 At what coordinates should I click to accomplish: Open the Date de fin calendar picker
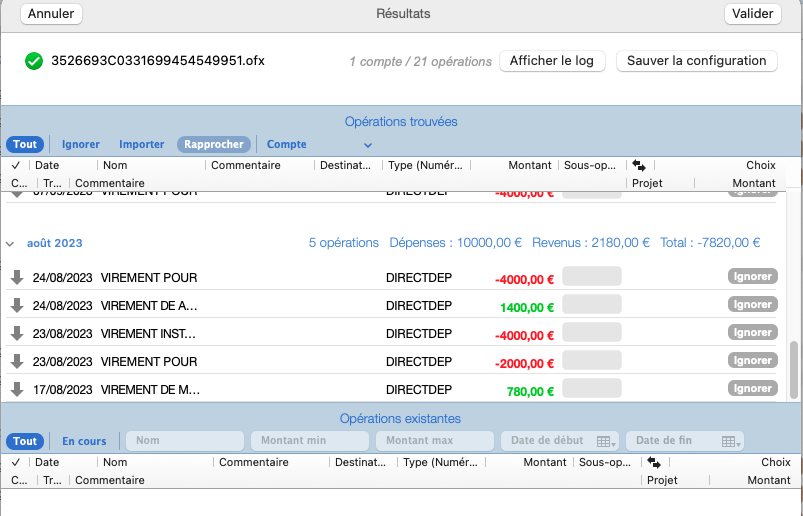point(729,441)
